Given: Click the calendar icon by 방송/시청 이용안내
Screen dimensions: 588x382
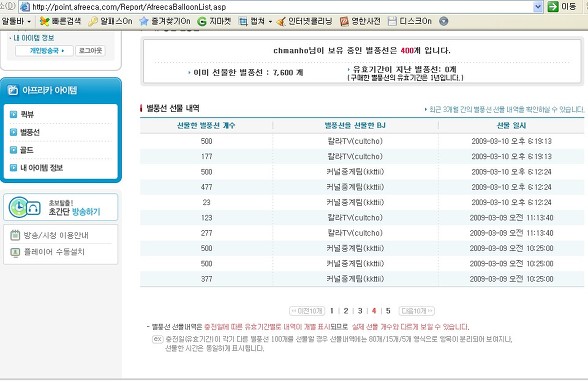Looking at the screenshot, I should click(x=15, y=235).
